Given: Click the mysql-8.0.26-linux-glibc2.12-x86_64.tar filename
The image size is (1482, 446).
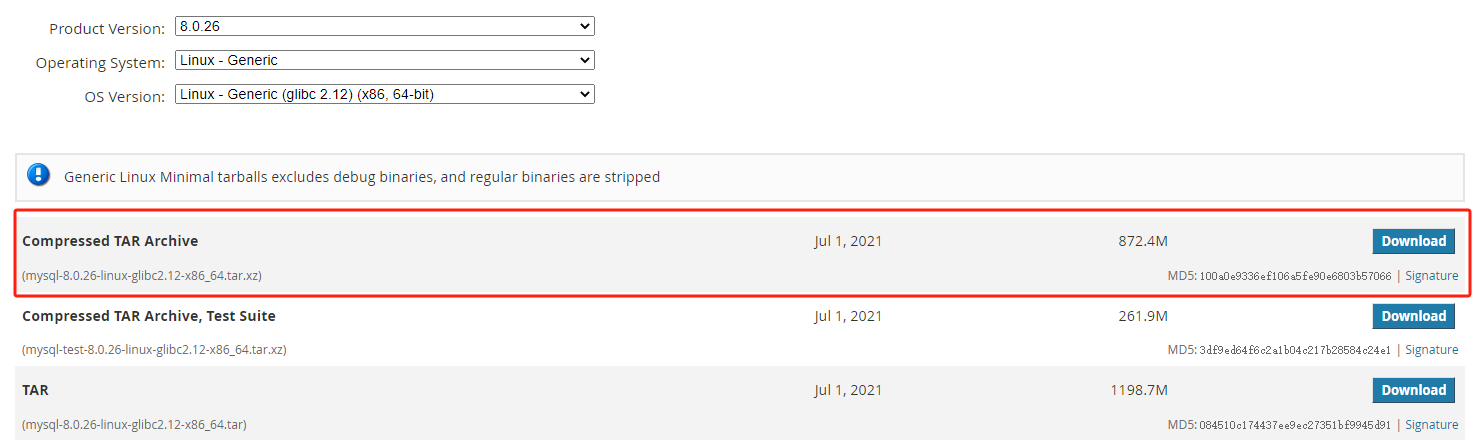Looking at the screenshot, I should click(x=134, y=425).
